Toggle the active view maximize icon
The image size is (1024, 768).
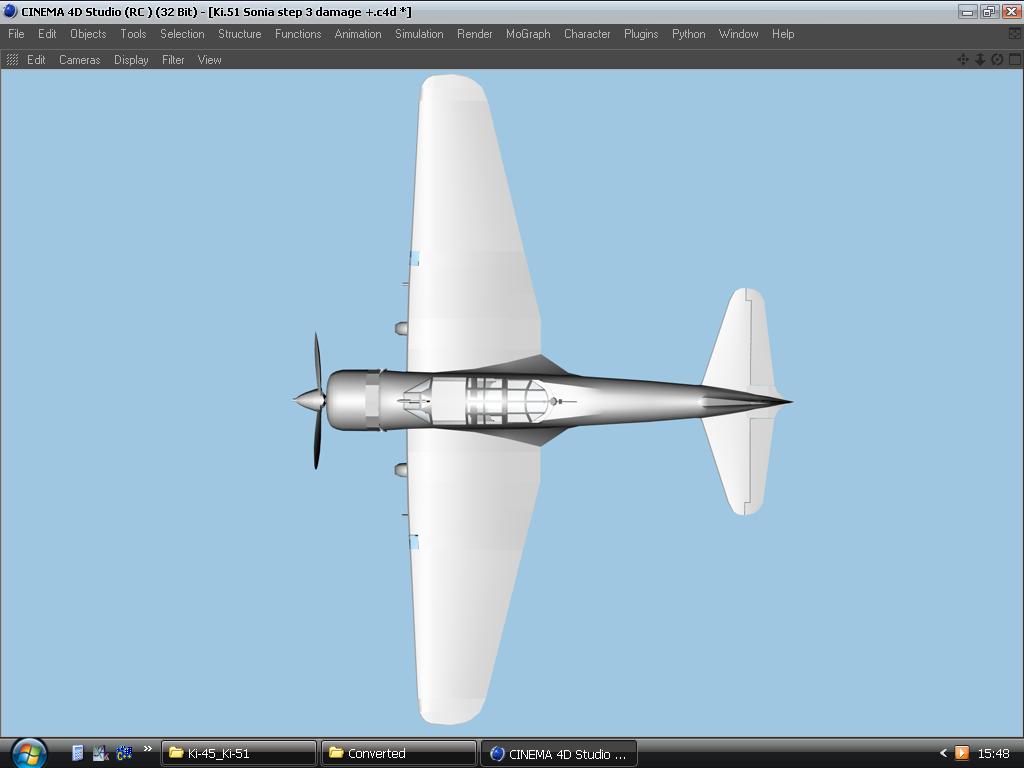1014,60
